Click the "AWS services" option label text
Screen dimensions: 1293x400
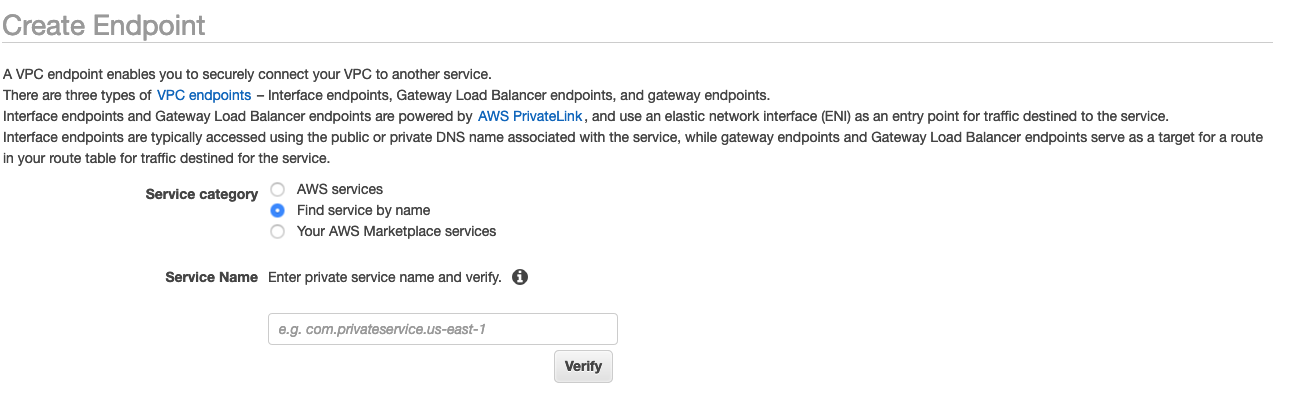(x=340, y=189)
